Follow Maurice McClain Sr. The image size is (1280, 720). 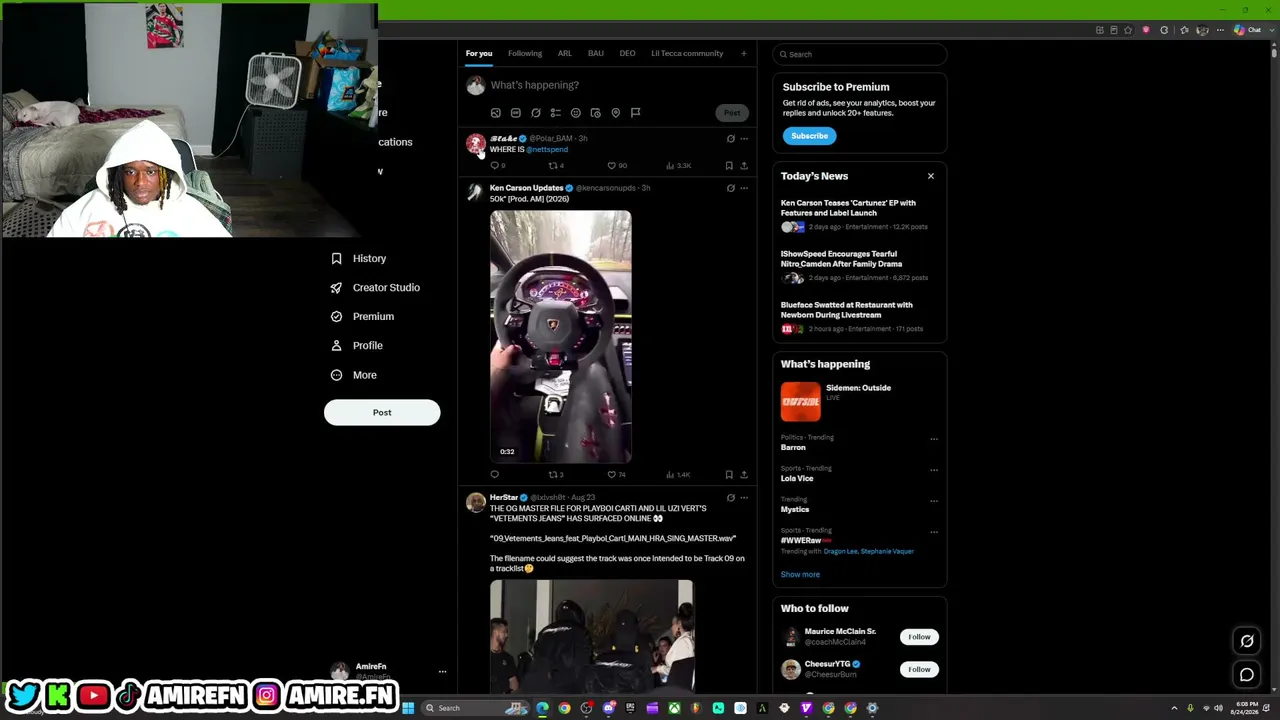pos(919,637)
